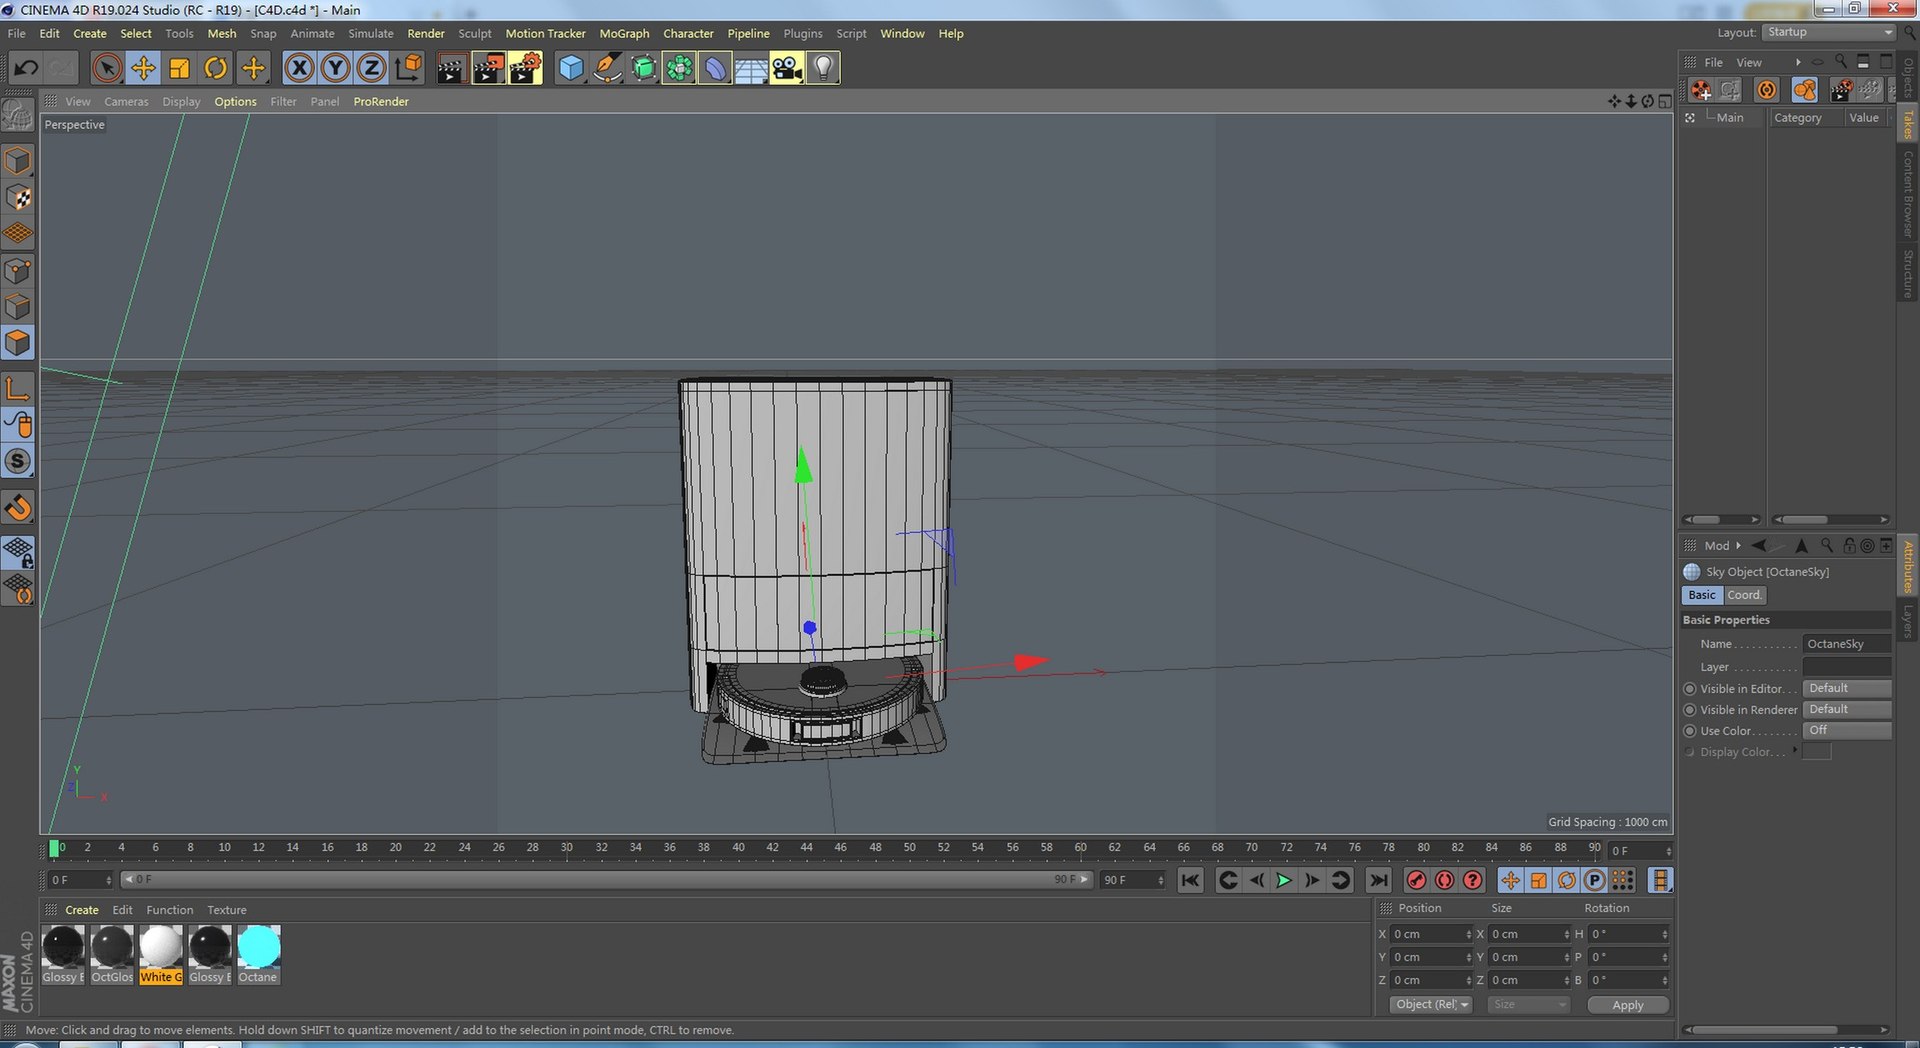The height and width of the screenshot is (1048, 1920).
Task: Click Position X input field
Action: click(1431, 934)
